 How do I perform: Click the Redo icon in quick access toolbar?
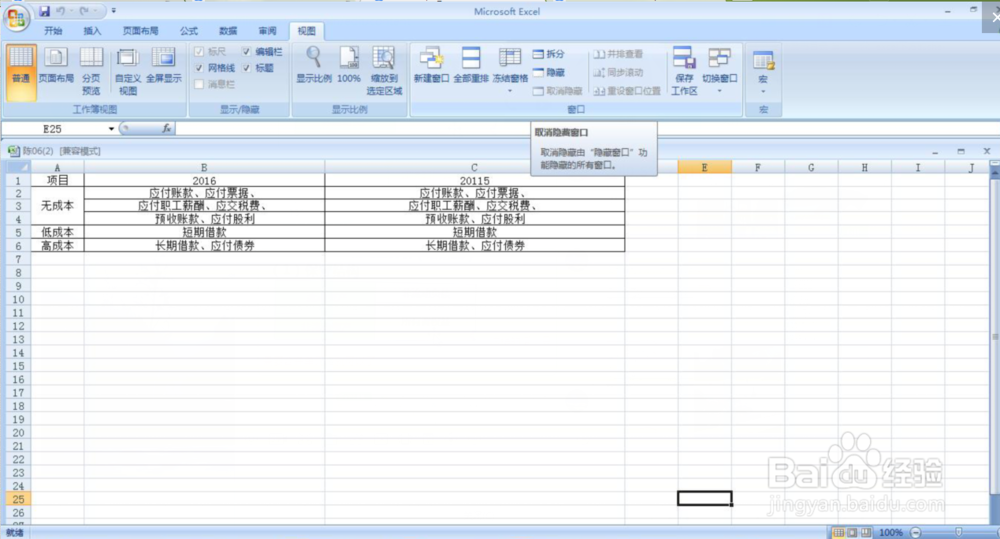tap(84, 11)
